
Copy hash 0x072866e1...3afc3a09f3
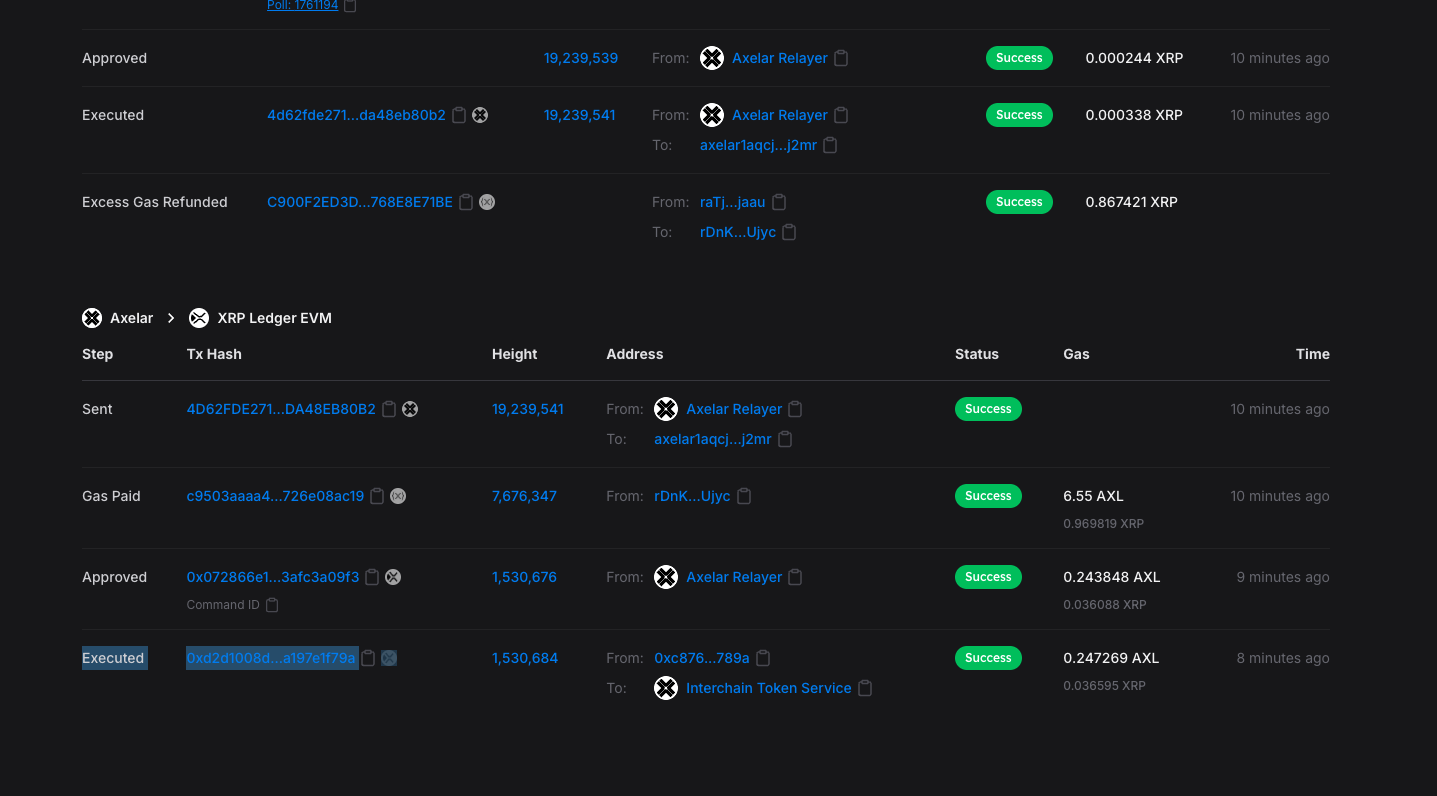click(x=372, y=577)
